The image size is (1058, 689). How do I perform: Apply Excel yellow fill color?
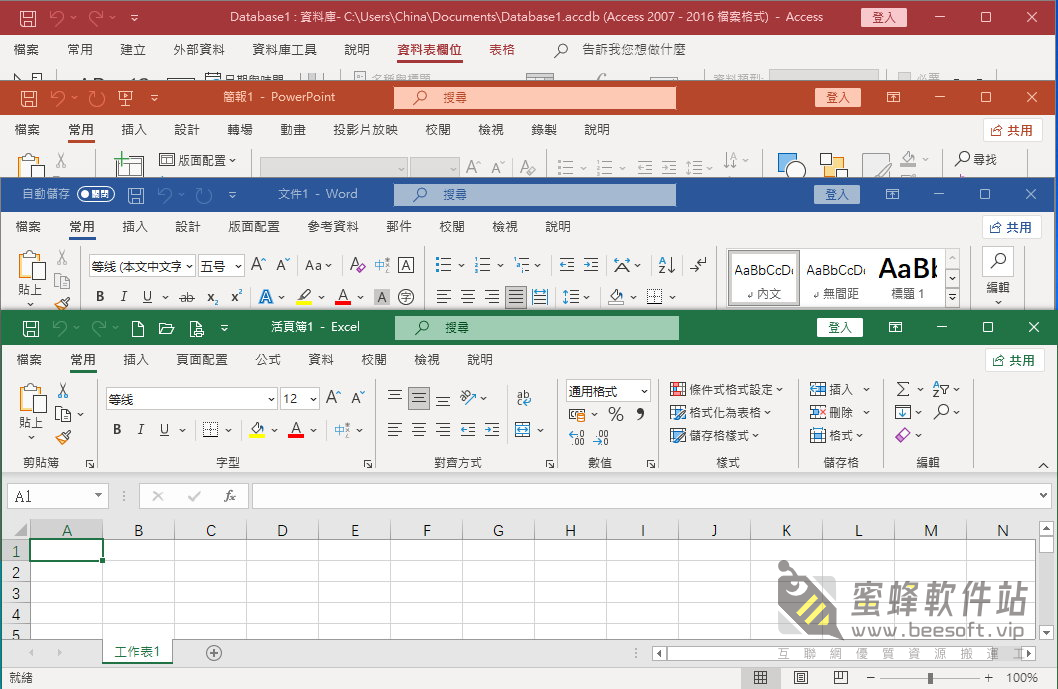257,429
